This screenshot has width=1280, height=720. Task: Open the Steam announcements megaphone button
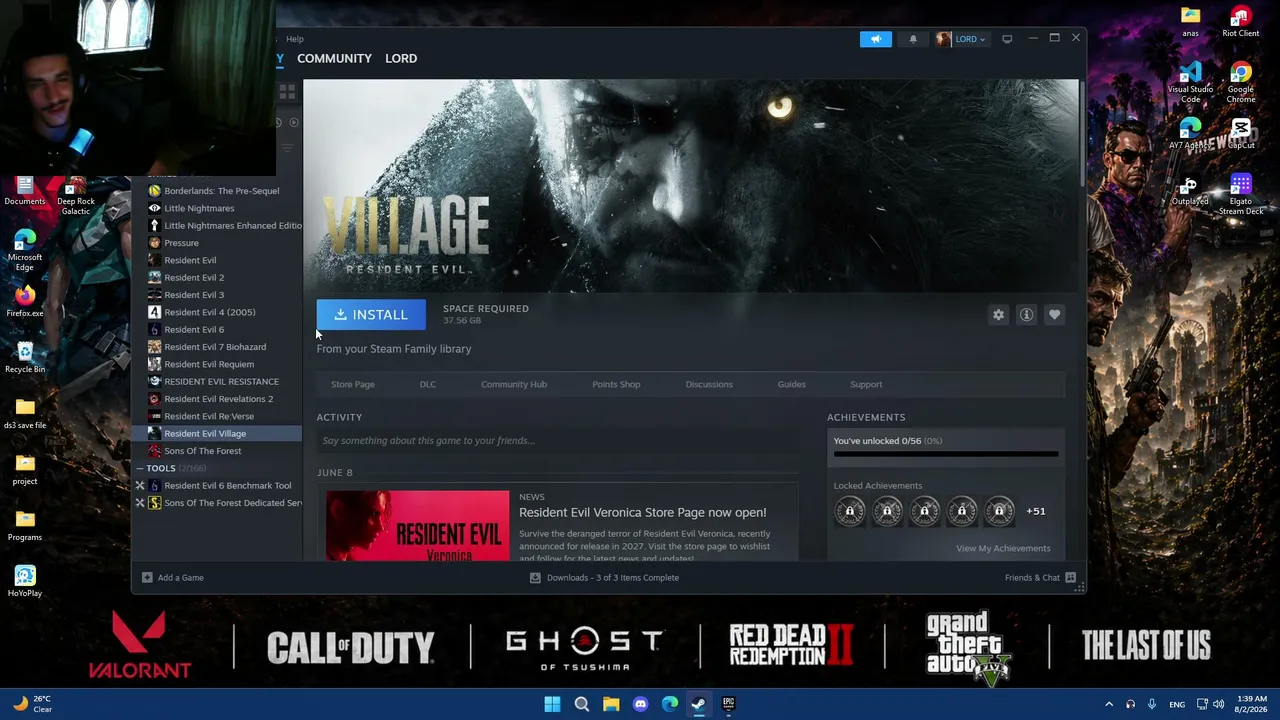(x=875, y=39)
